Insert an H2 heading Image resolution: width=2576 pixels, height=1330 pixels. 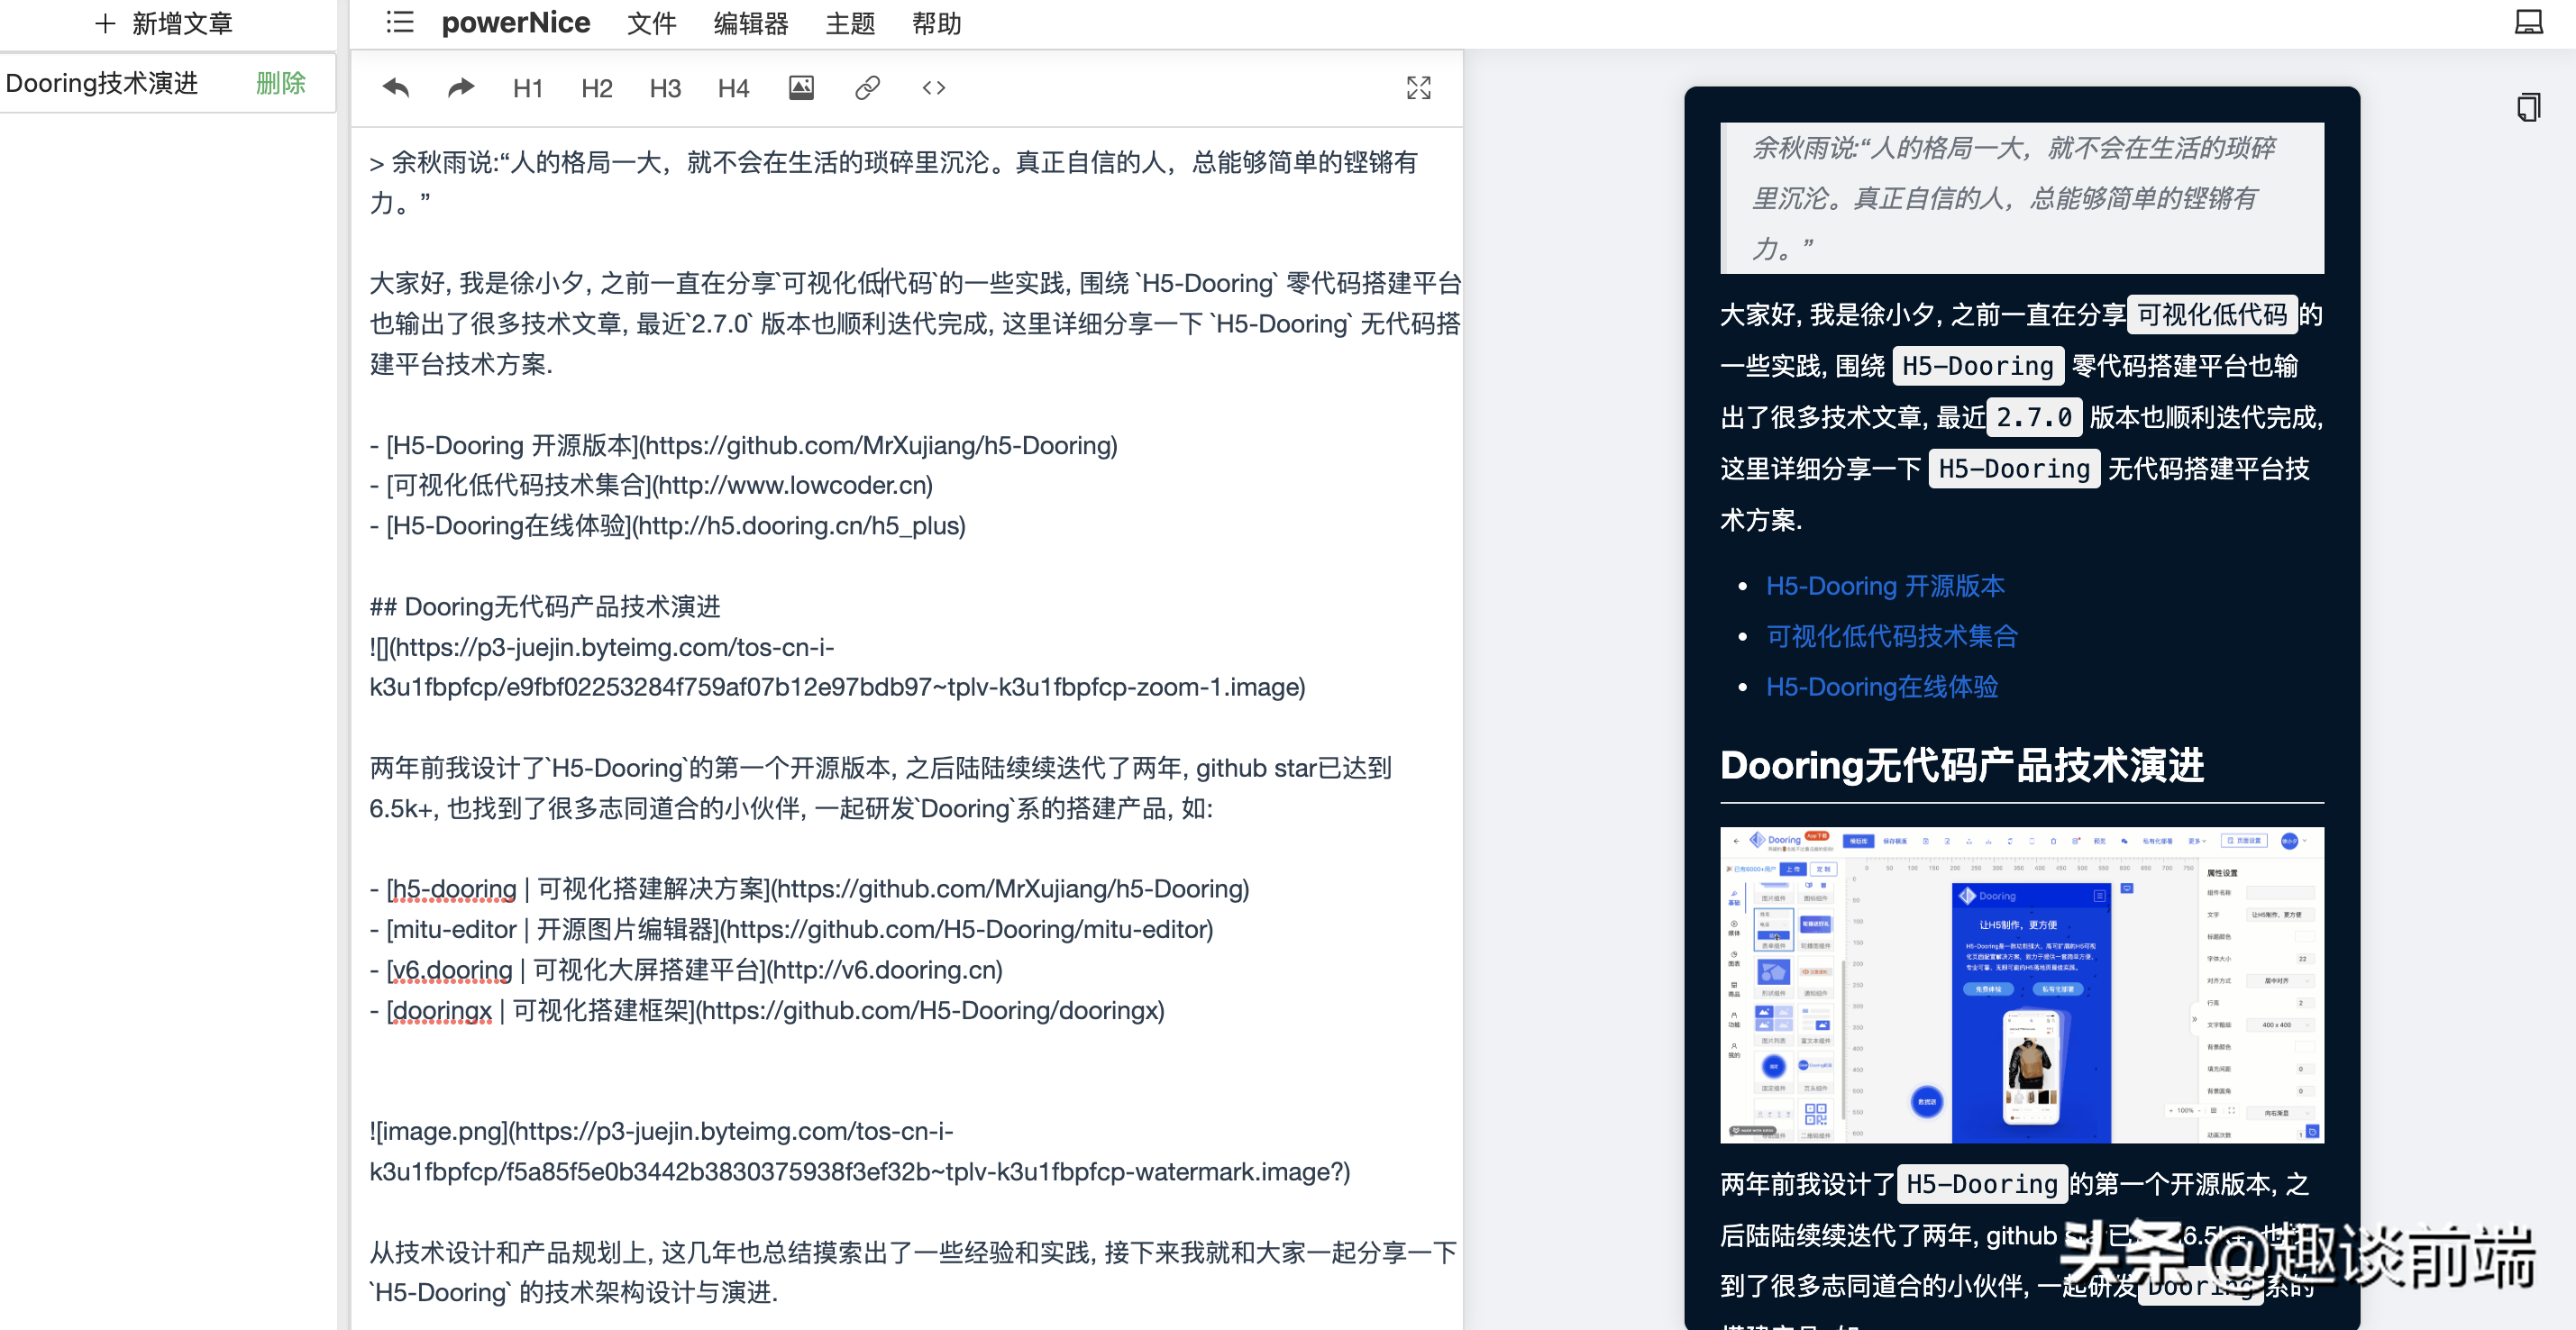point(596,89)
